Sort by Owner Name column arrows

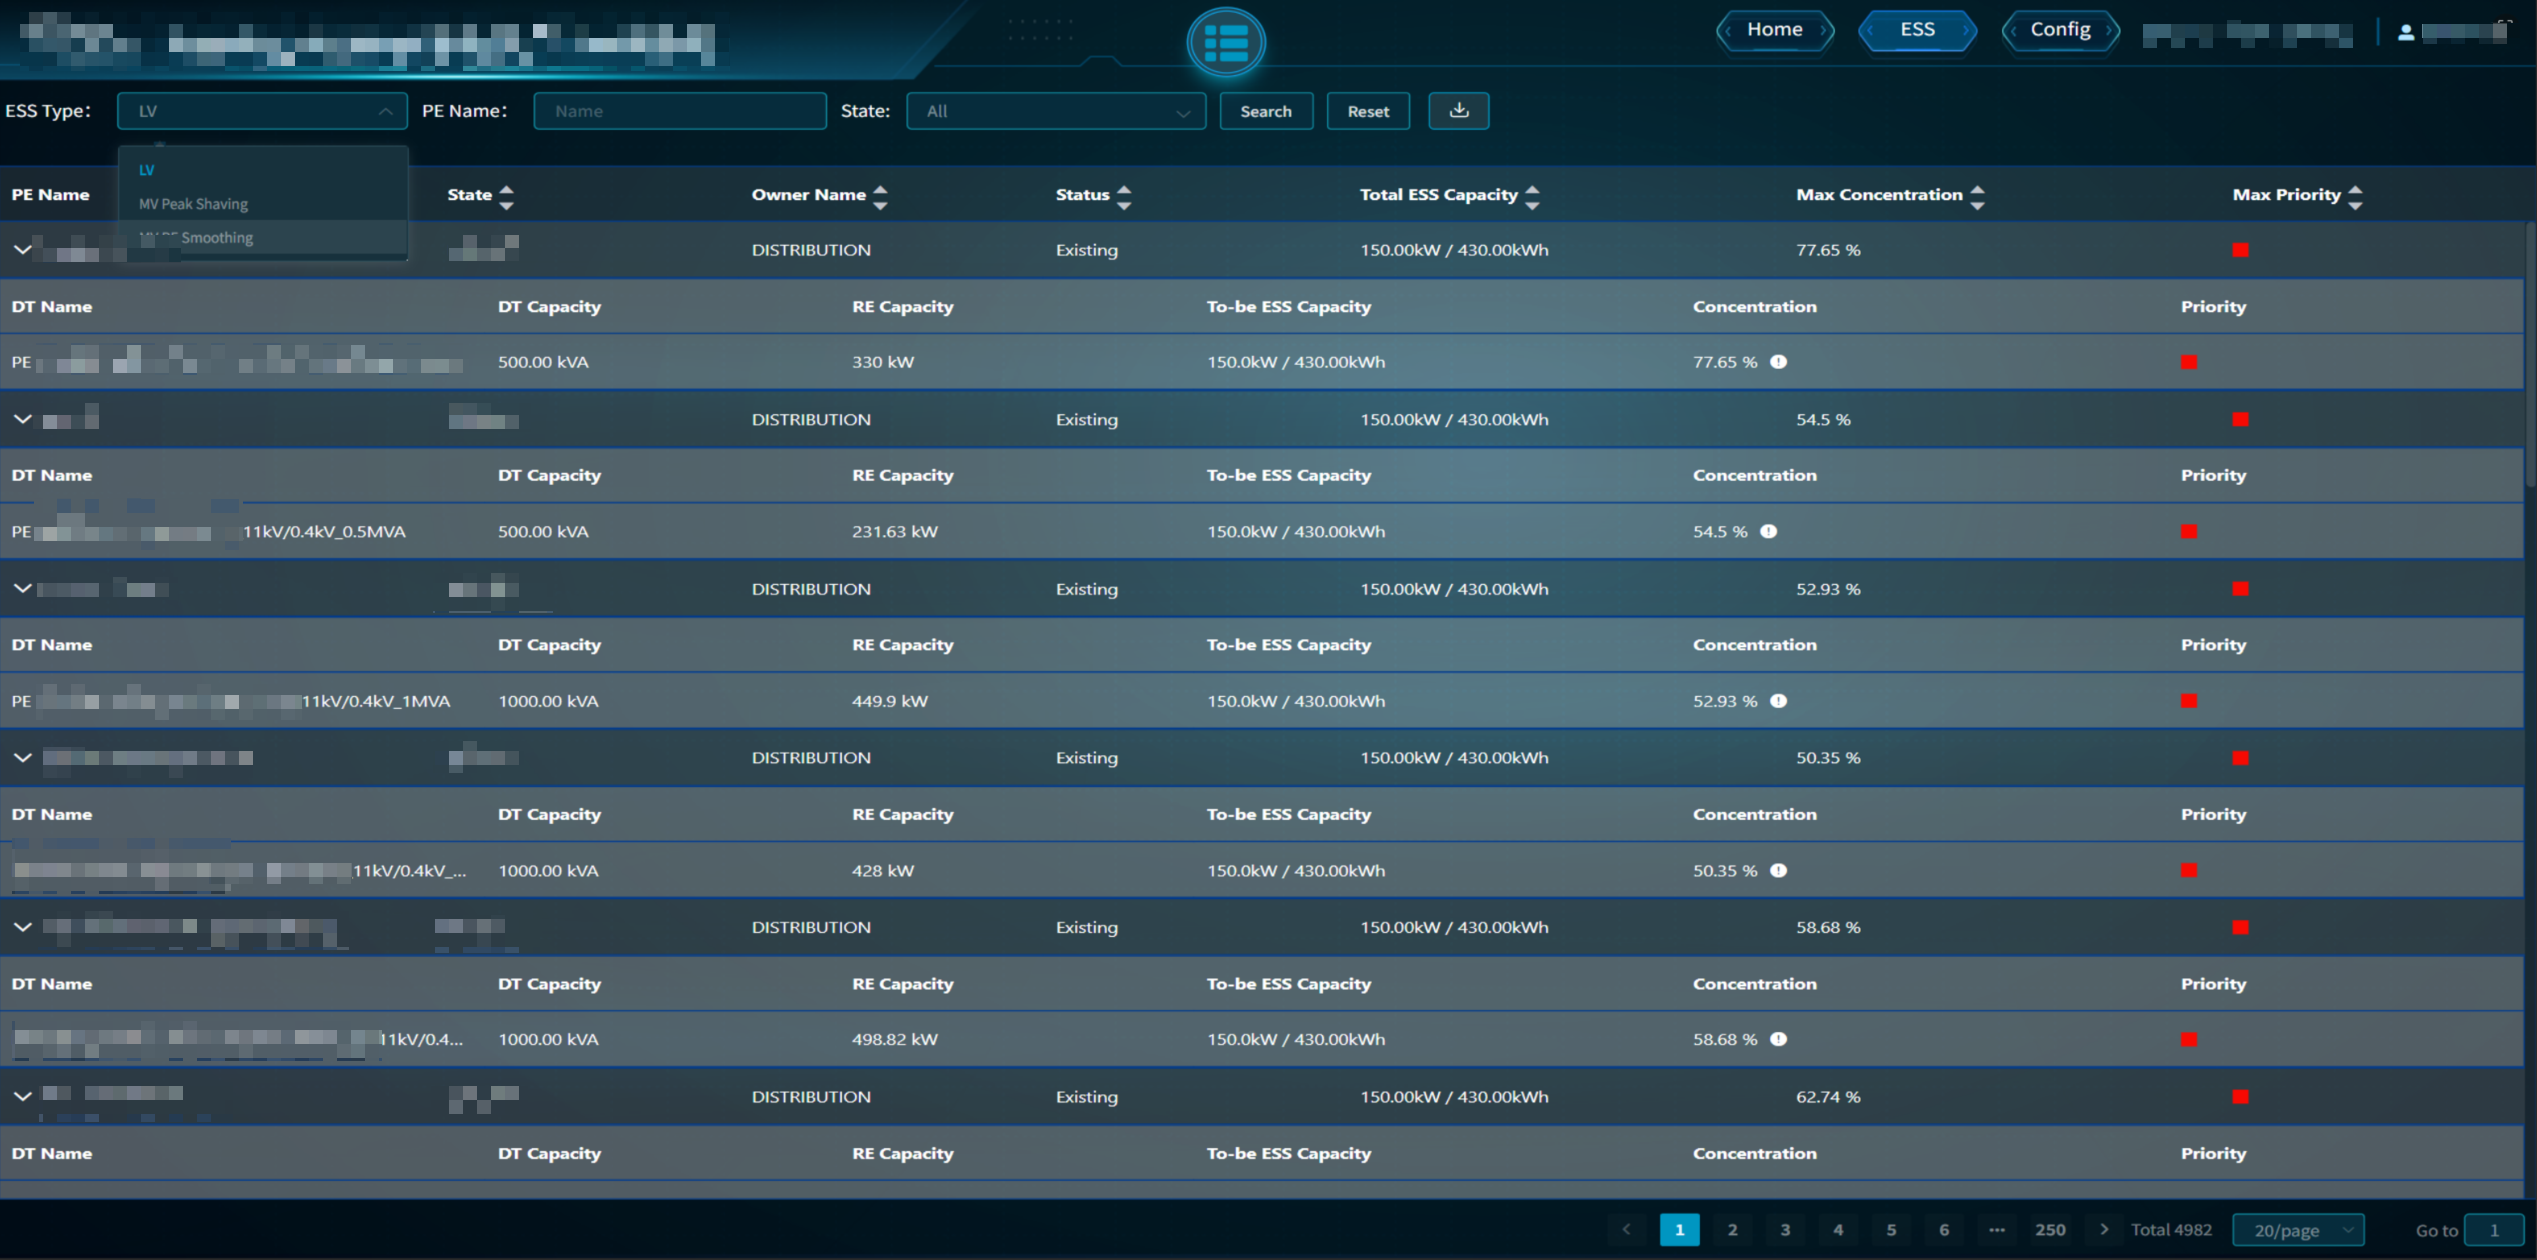tap(880, 197)
